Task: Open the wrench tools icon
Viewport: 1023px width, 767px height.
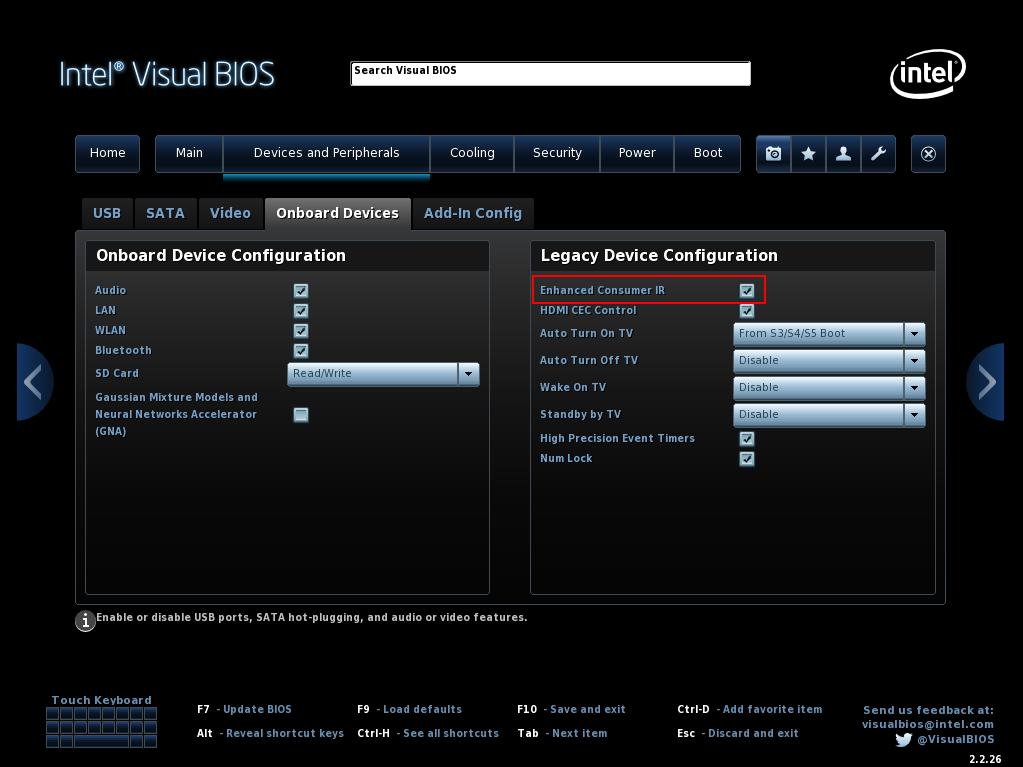Action: [x=878, y=154]
